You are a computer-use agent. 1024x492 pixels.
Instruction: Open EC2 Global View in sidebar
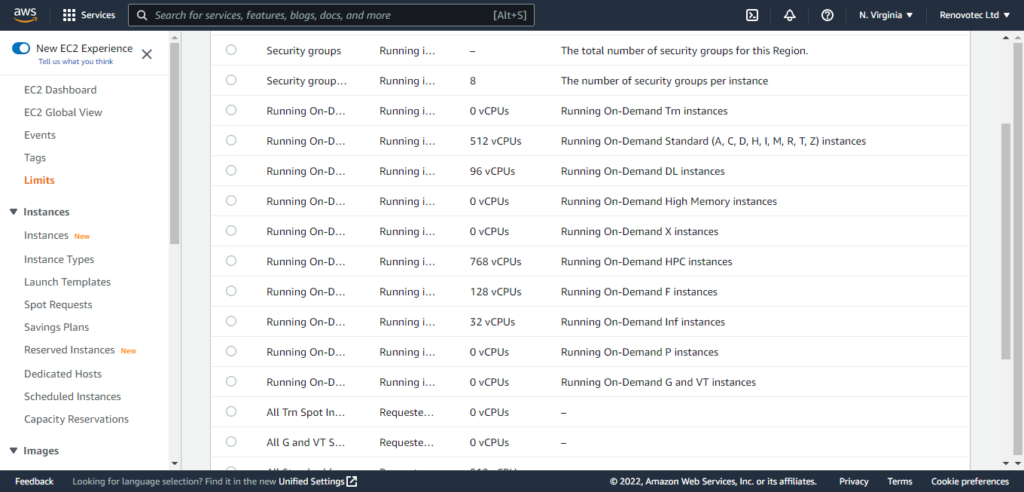tap(63, 112)
